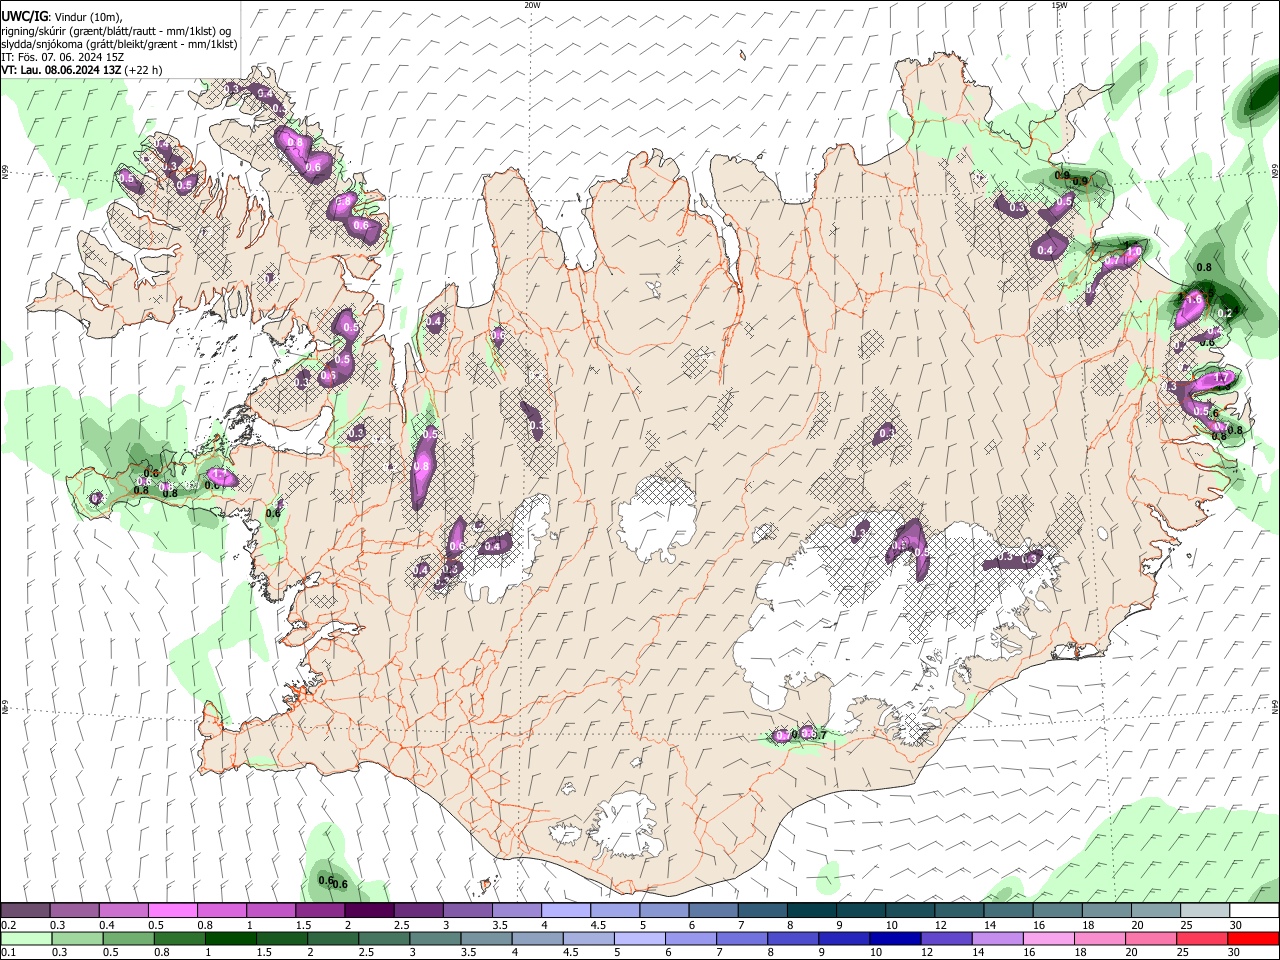Pick the pale grey 25 swatch in snow legend
This screenshot has height=960, width=1280.
pos(1205,911)
